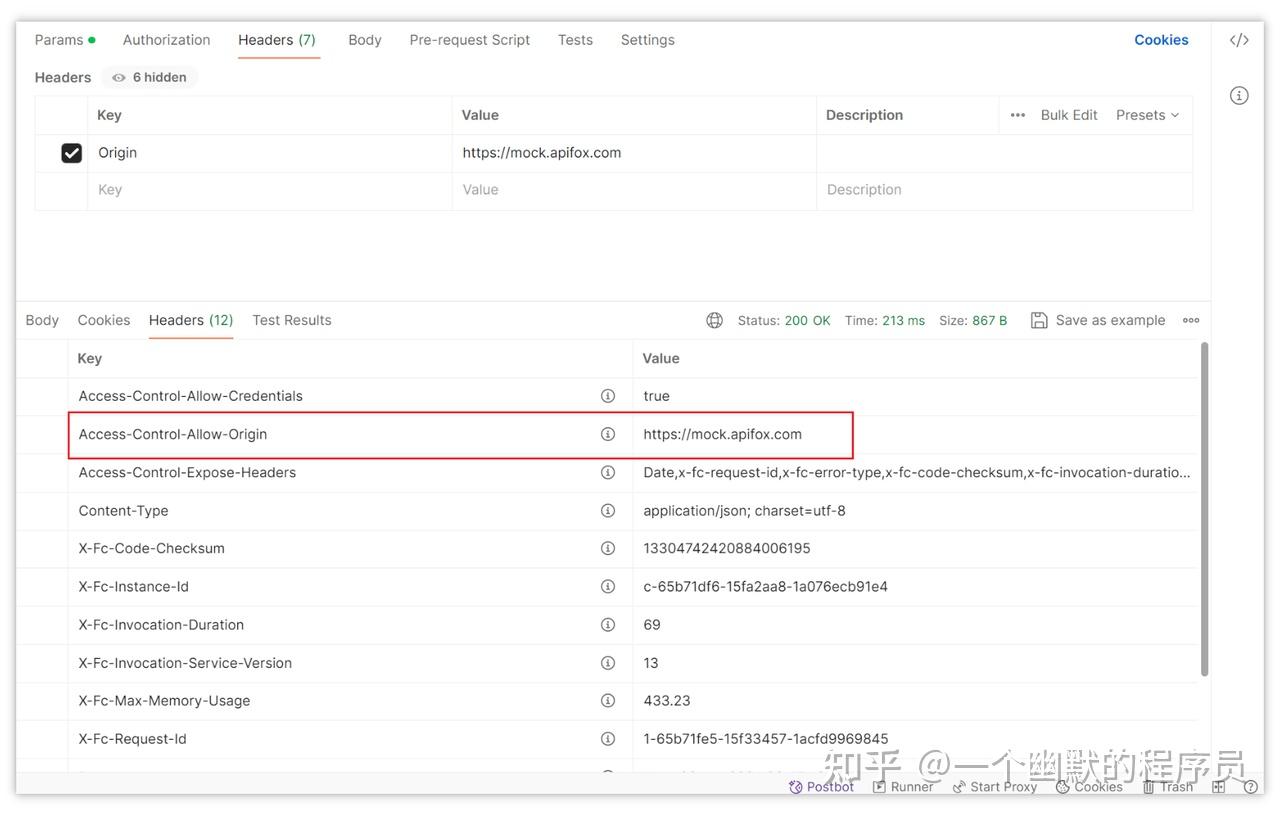Click the Save as example button

pyautogui.click(x=1098, y=320)
